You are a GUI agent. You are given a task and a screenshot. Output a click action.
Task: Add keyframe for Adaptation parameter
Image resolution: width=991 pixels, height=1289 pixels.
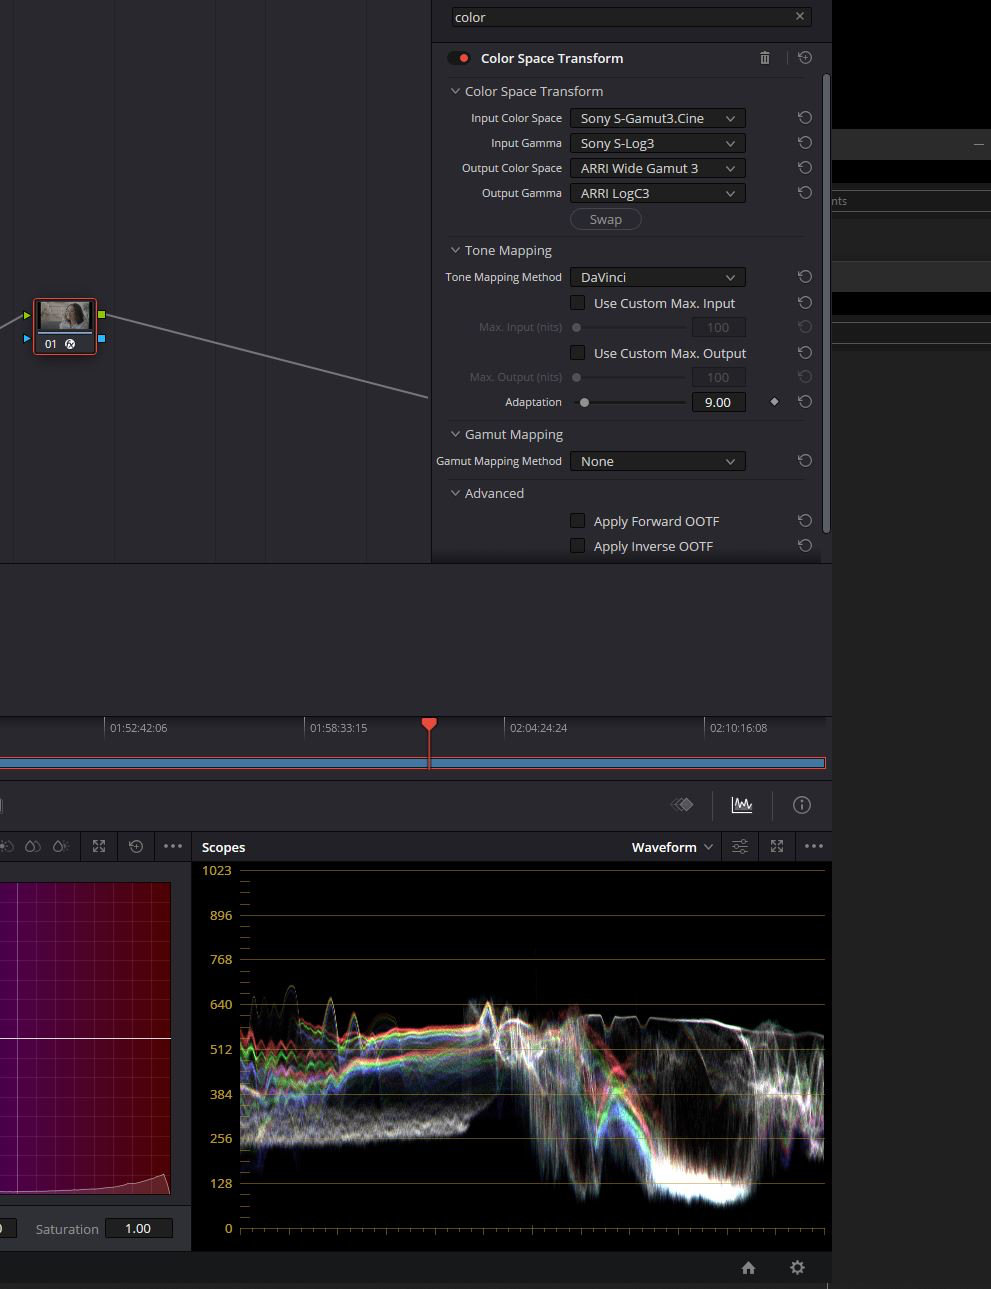coord(774,402)
